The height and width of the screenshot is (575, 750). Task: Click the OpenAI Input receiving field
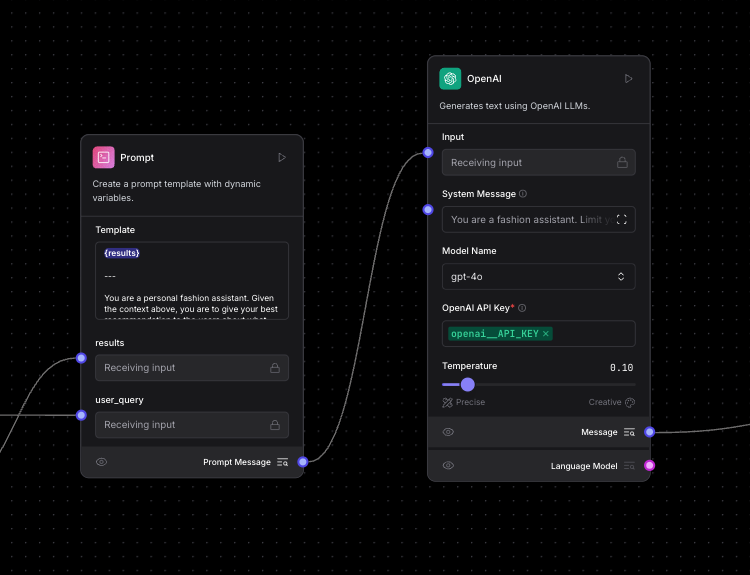pos(539,163)
